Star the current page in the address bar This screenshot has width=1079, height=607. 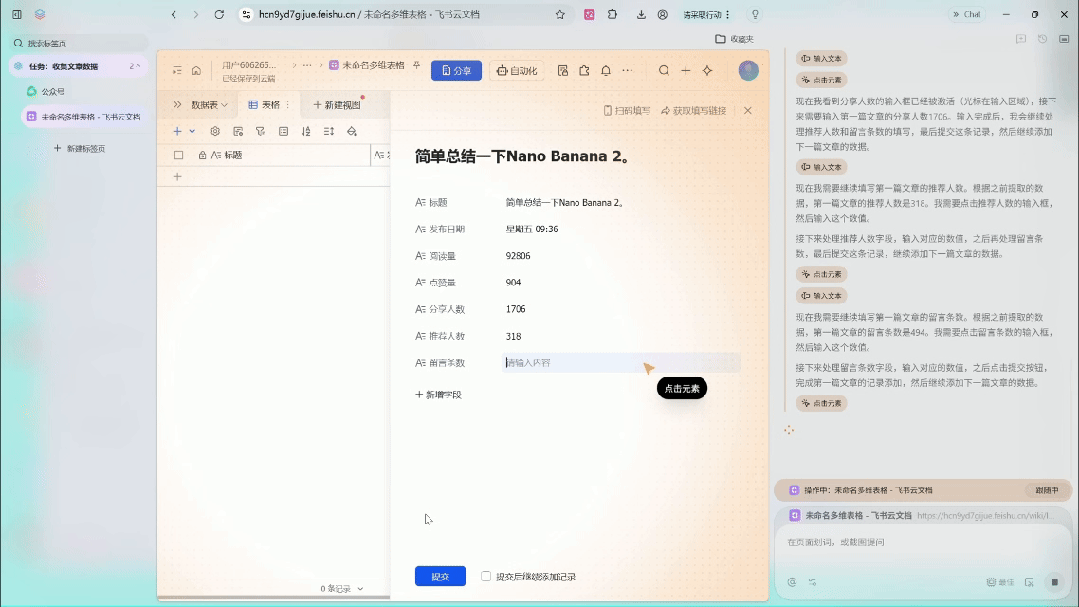(x=560, y=15)
